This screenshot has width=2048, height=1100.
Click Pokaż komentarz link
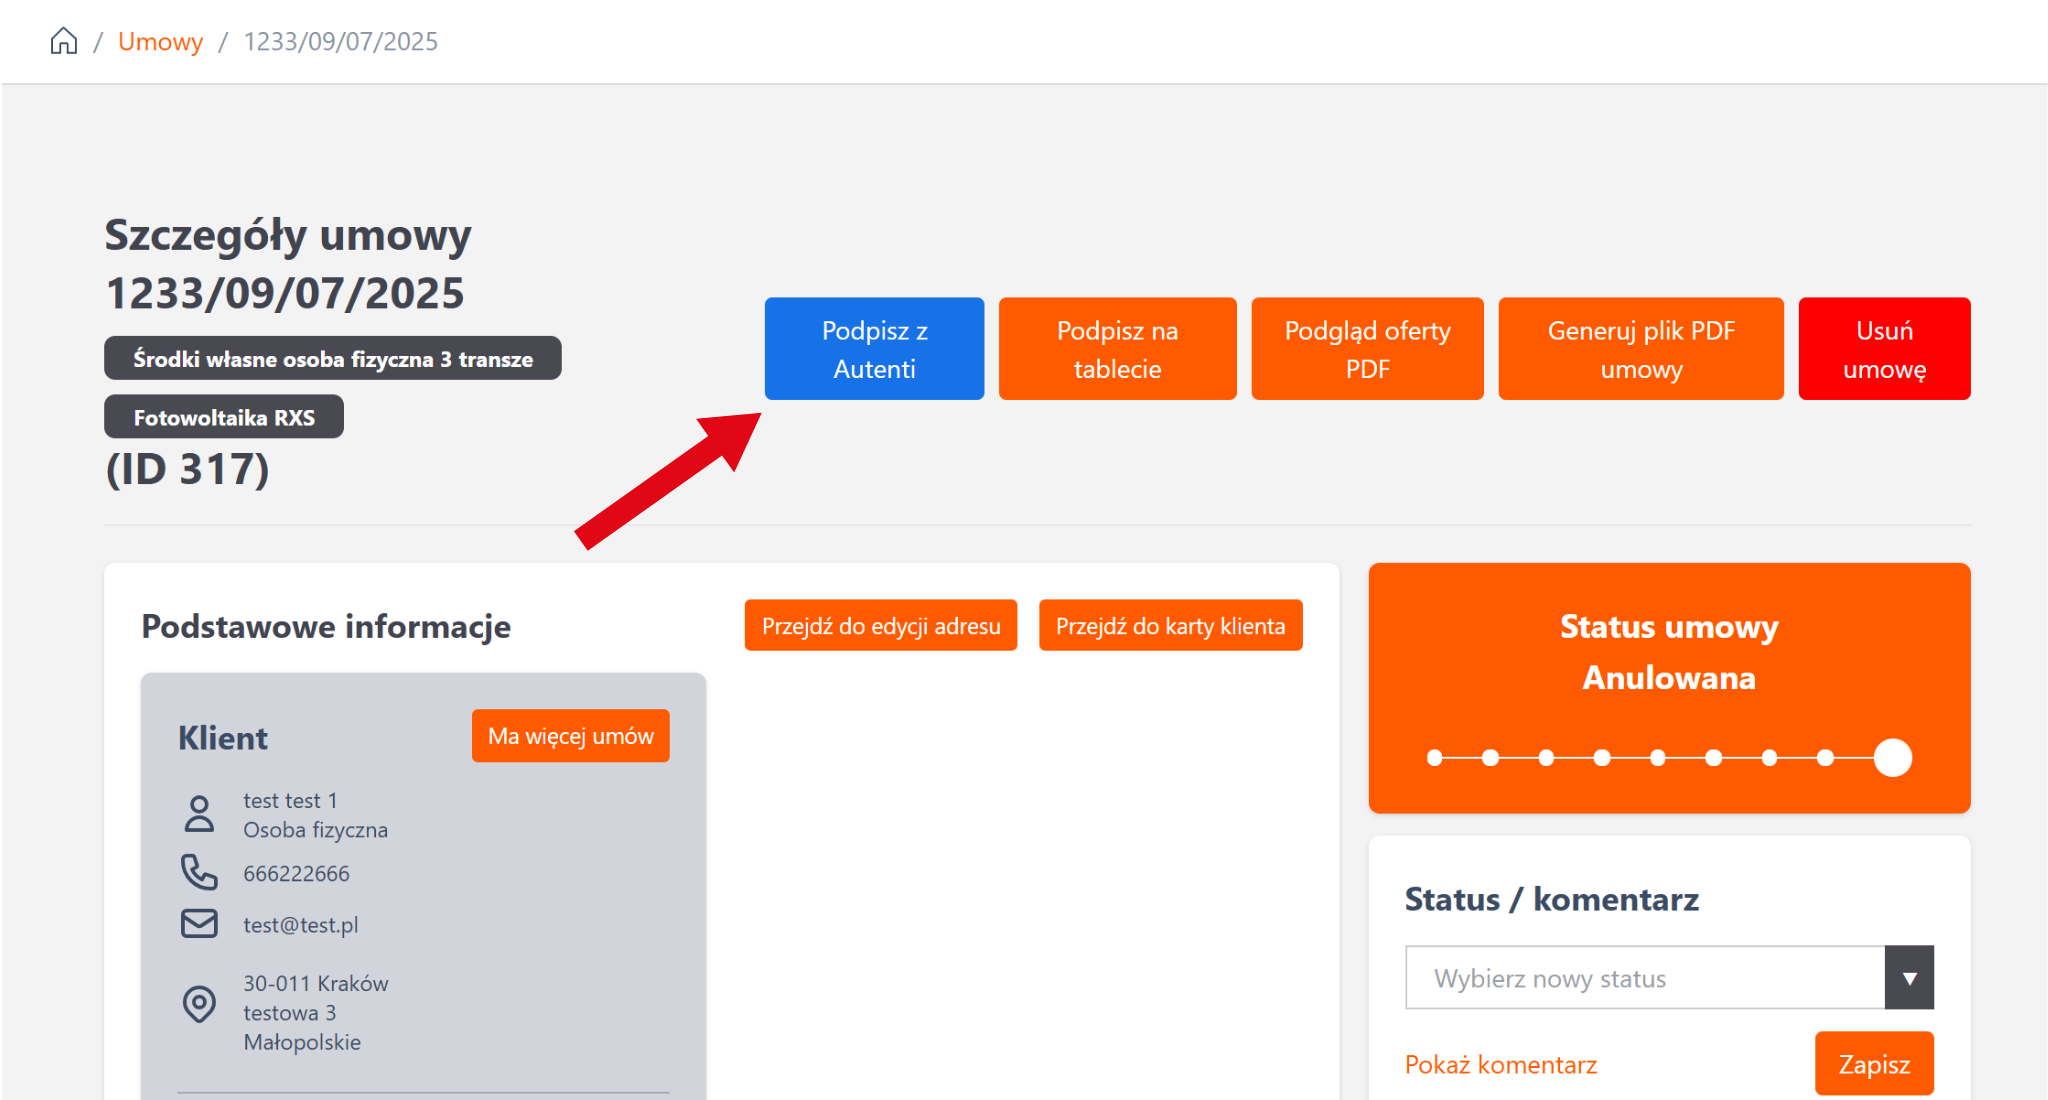1500,1064
